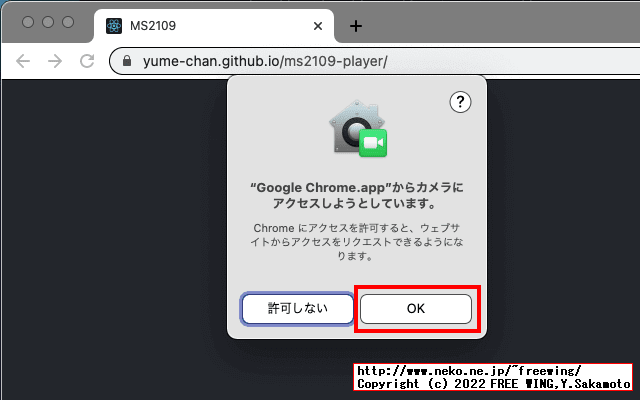The width and height of the screenshot is (640, 400).
Task: Click the dialog title about Google Chrome.app camera access
Action: tap(357, 195)
